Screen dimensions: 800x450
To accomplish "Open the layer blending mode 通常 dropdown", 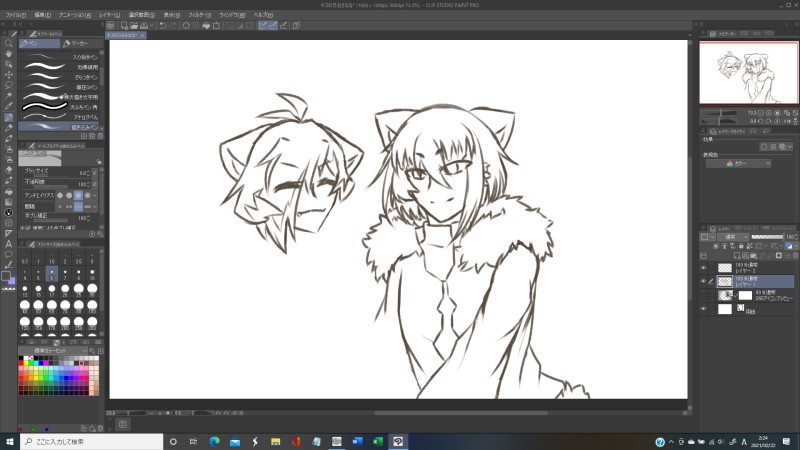I will tap(733, 237).
